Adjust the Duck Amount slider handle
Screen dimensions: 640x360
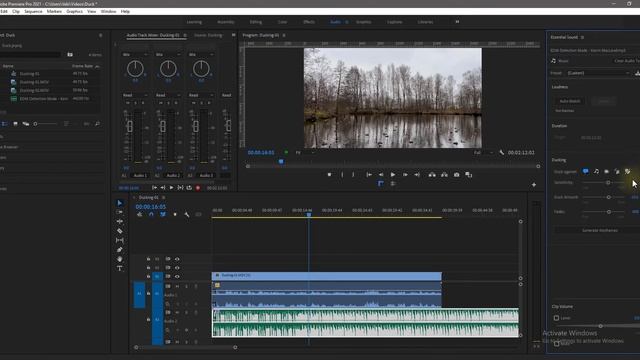(609, 197)
